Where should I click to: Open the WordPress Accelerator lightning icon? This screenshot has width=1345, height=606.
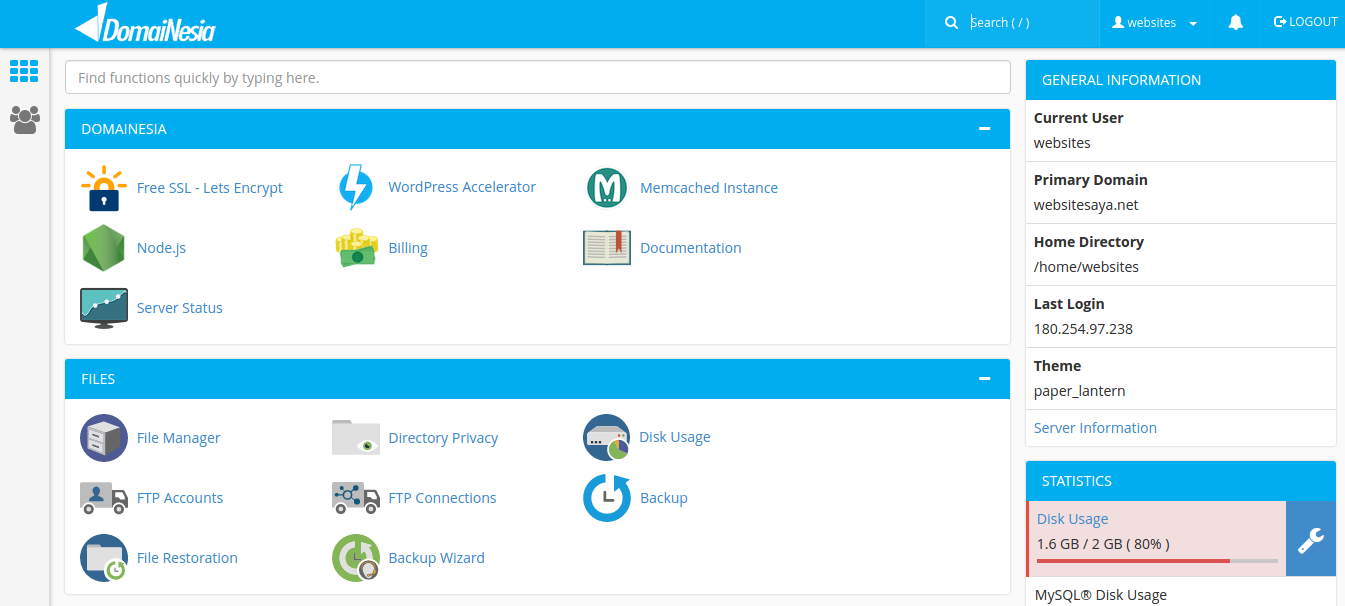(x=356, y=188)
